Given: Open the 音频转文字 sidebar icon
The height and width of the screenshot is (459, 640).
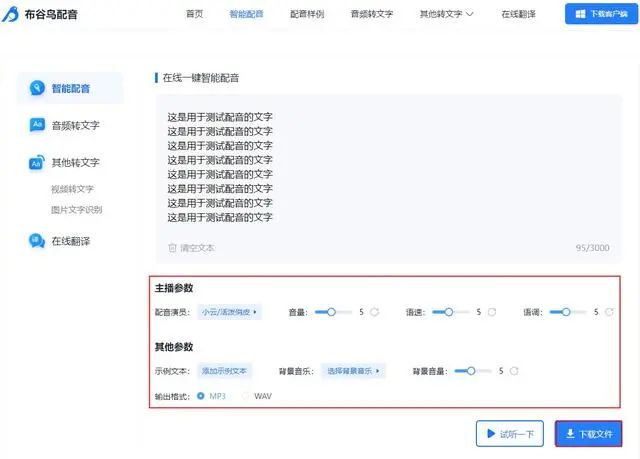Looking at the screenshot, I should tap(37, 125).
